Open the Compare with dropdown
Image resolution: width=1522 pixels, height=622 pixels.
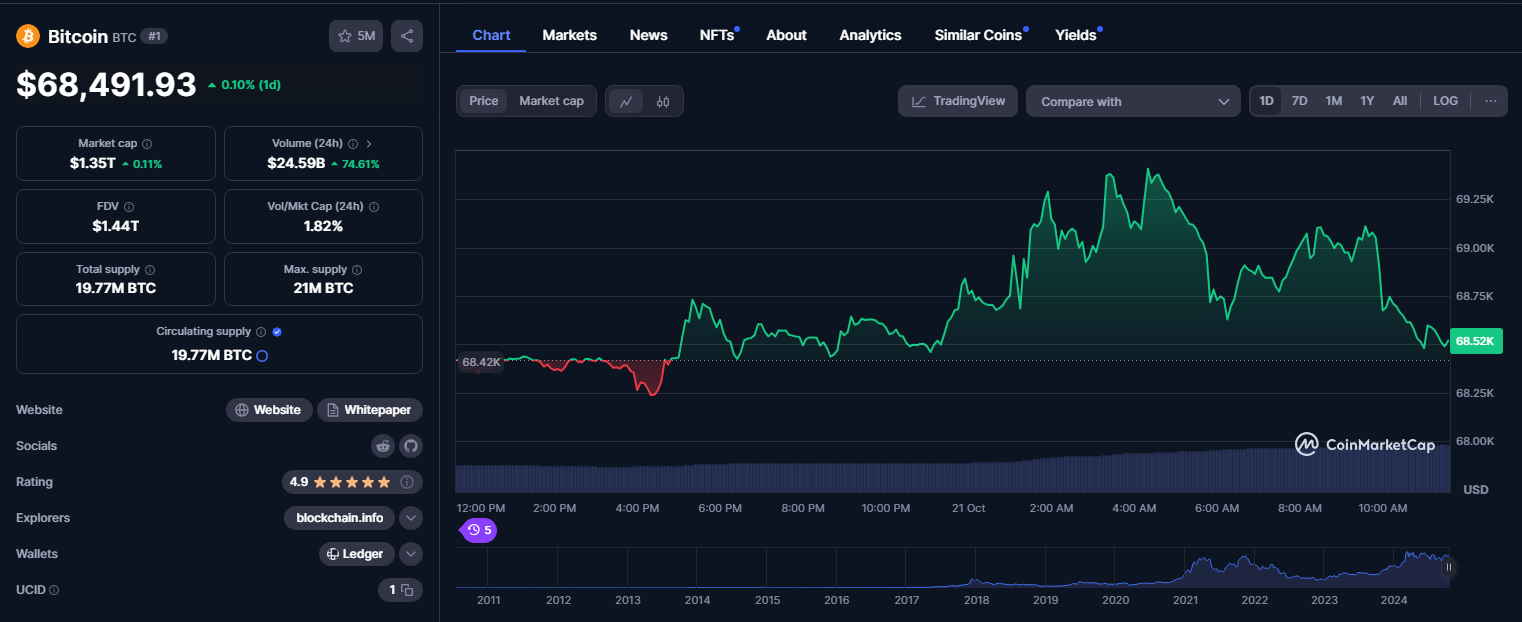pos(1133,101)
